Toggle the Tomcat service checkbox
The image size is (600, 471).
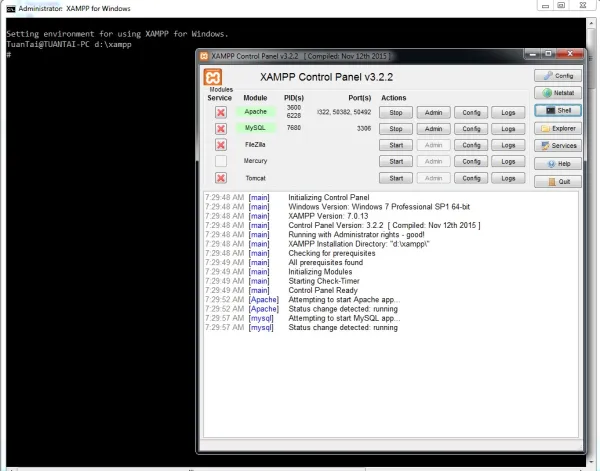tap(221, 178)
